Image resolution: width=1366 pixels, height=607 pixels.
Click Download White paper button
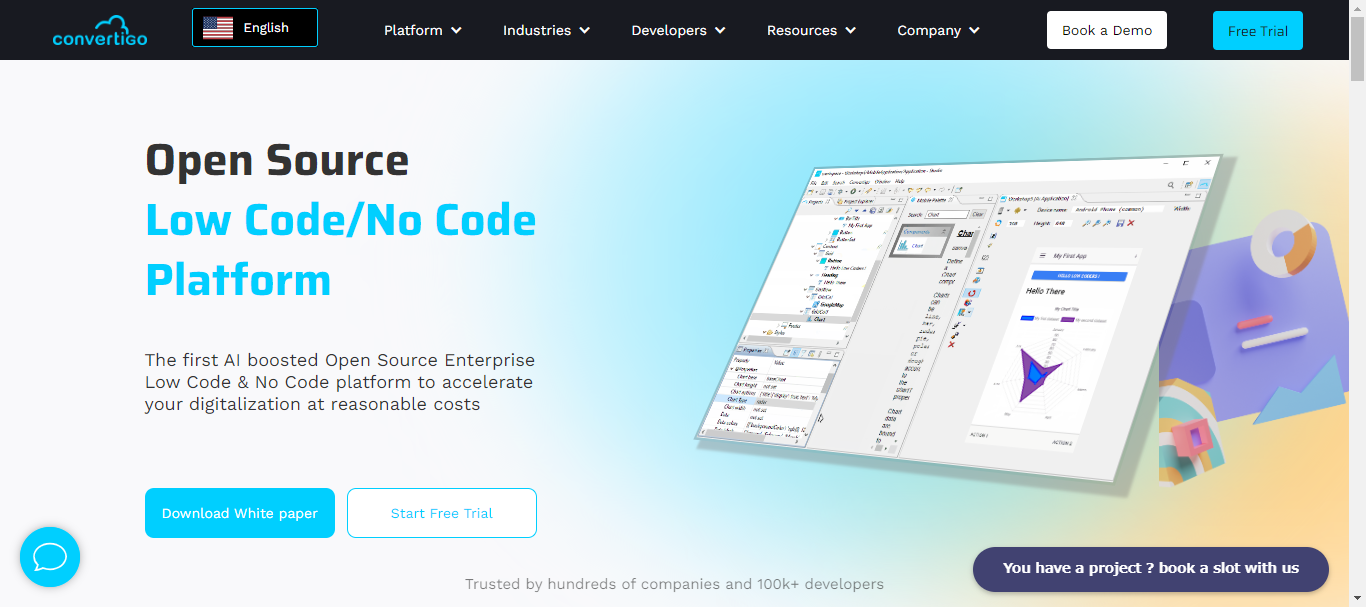click(x=240, y=513)
